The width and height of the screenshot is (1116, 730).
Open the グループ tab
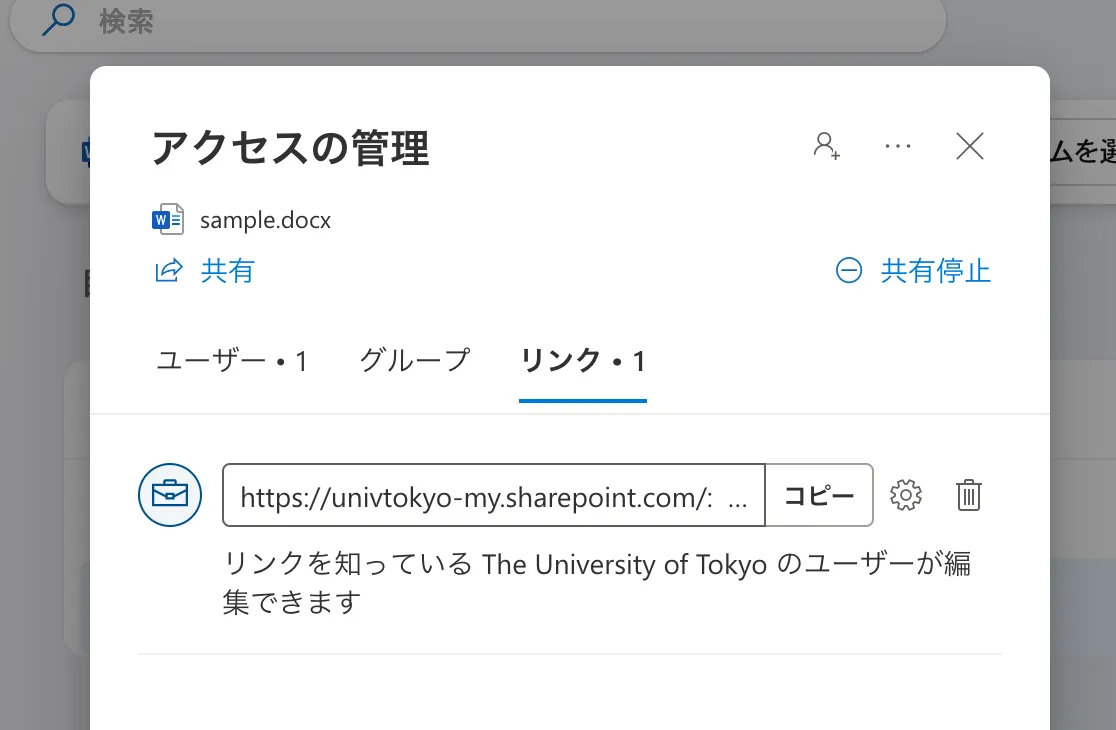point(414,361)
